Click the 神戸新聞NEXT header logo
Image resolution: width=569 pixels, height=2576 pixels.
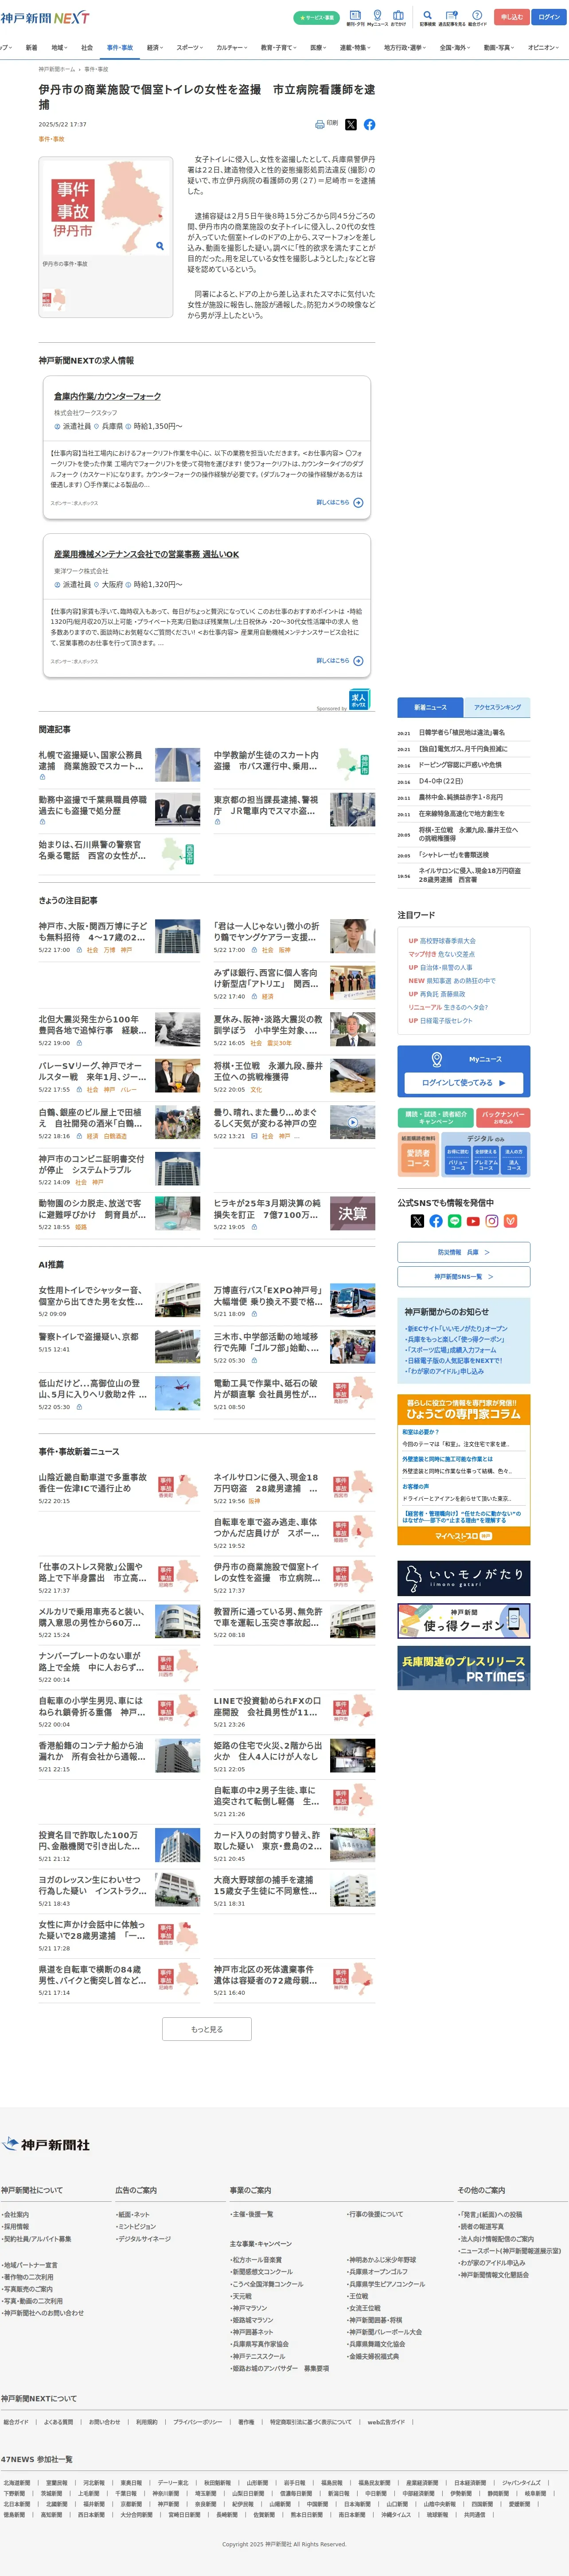click(x=45, y=18)
